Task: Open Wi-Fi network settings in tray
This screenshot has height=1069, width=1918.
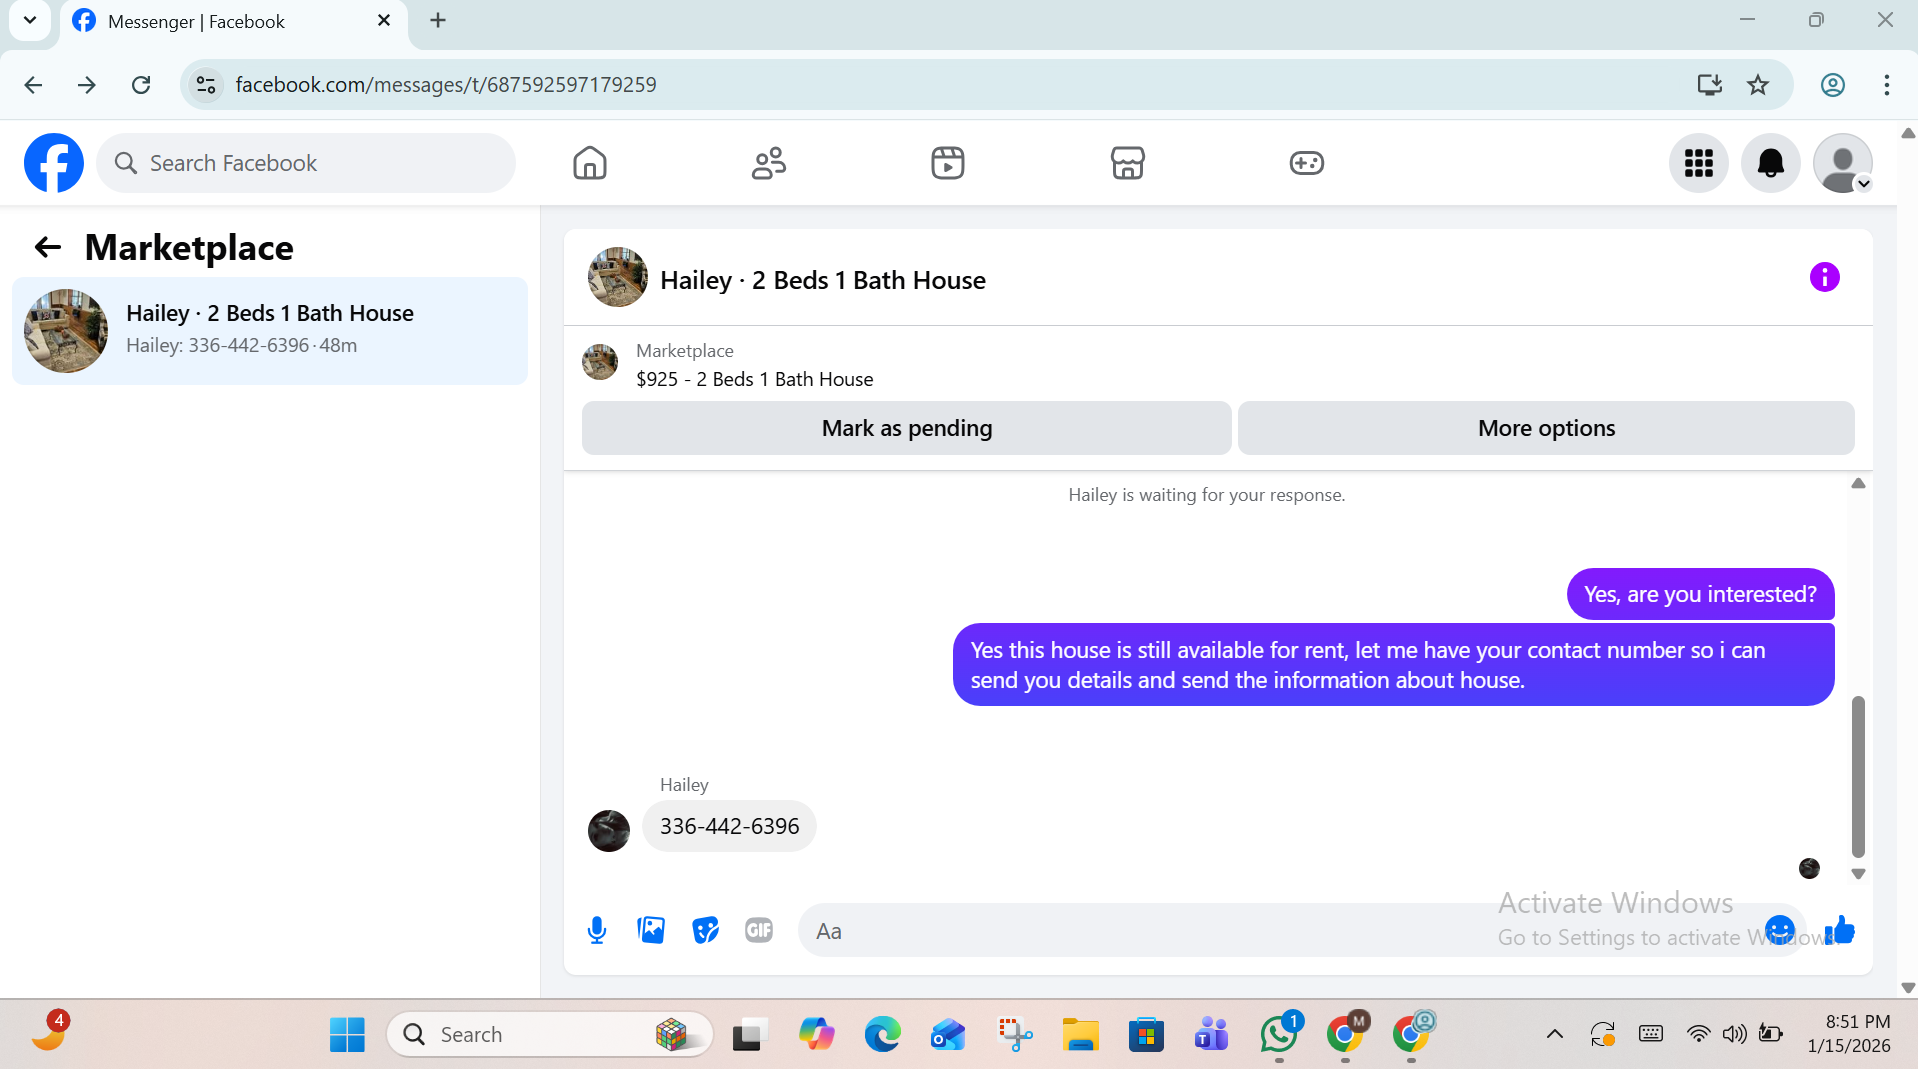Action: coord(1698,1034)
